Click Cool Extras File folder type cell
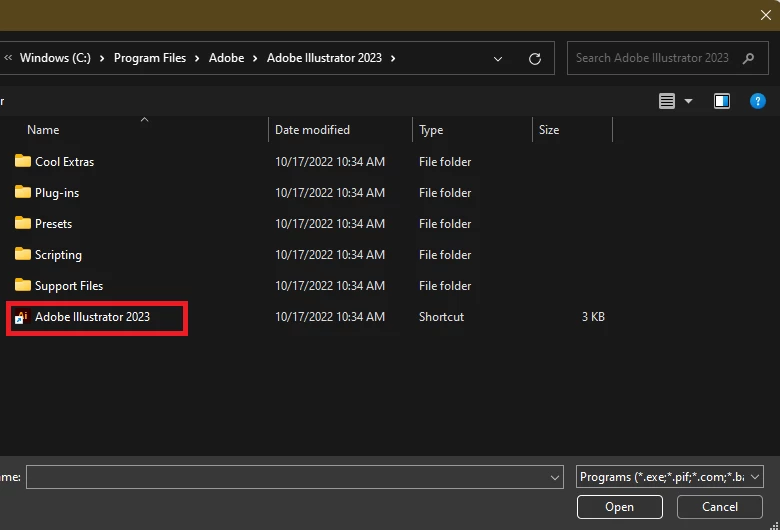The height and width of the screenshot is (530, 780). 445,162
